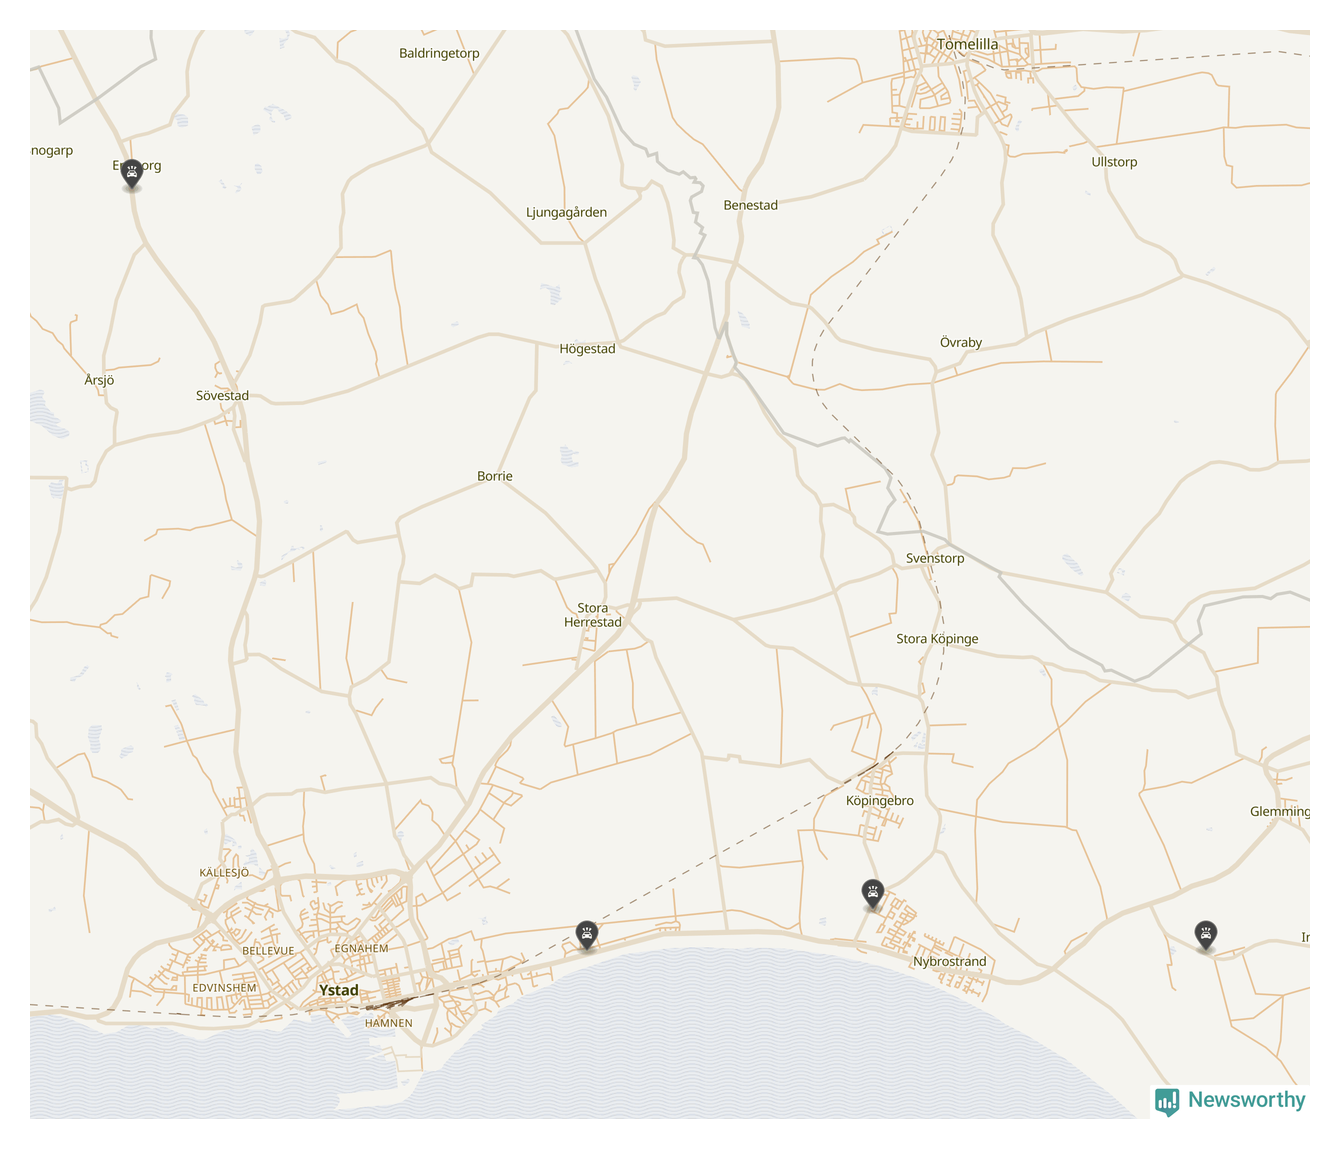The height and width of the screenshot is (1149, 1340).
Task: Click the Benestad label
Action: pyautogui.click(x=750, y=205)
